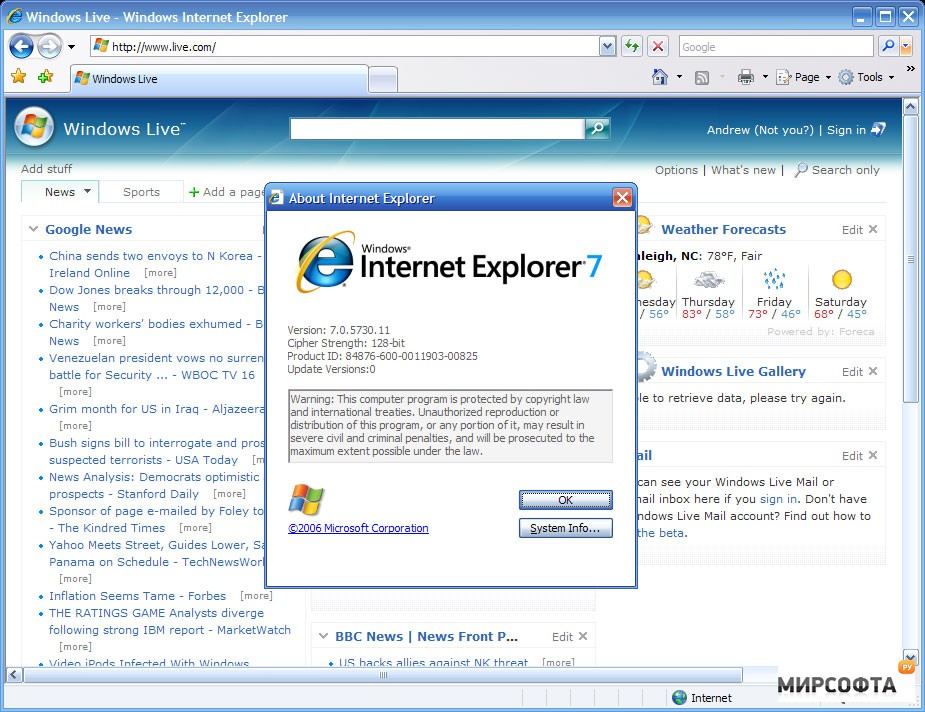Open the Windows Live Gallery module title
The width and height of the screenshot is (925, 712).
(733, 371)
